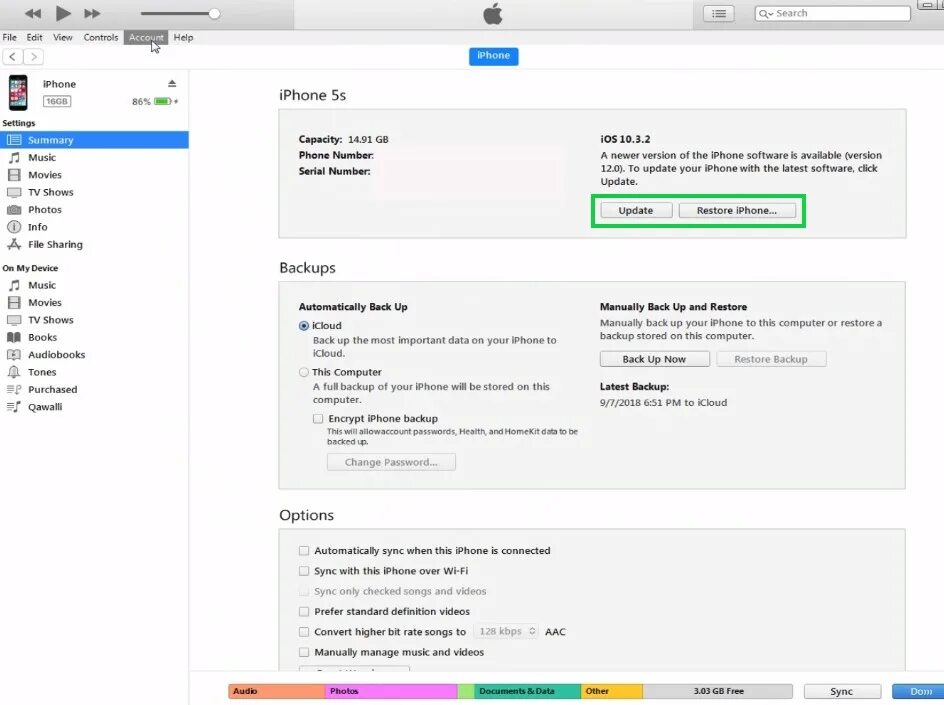Click the 9/7/2018 latest backup text
Viewport: 944px width, 705px height.
(x=663, y=403)
